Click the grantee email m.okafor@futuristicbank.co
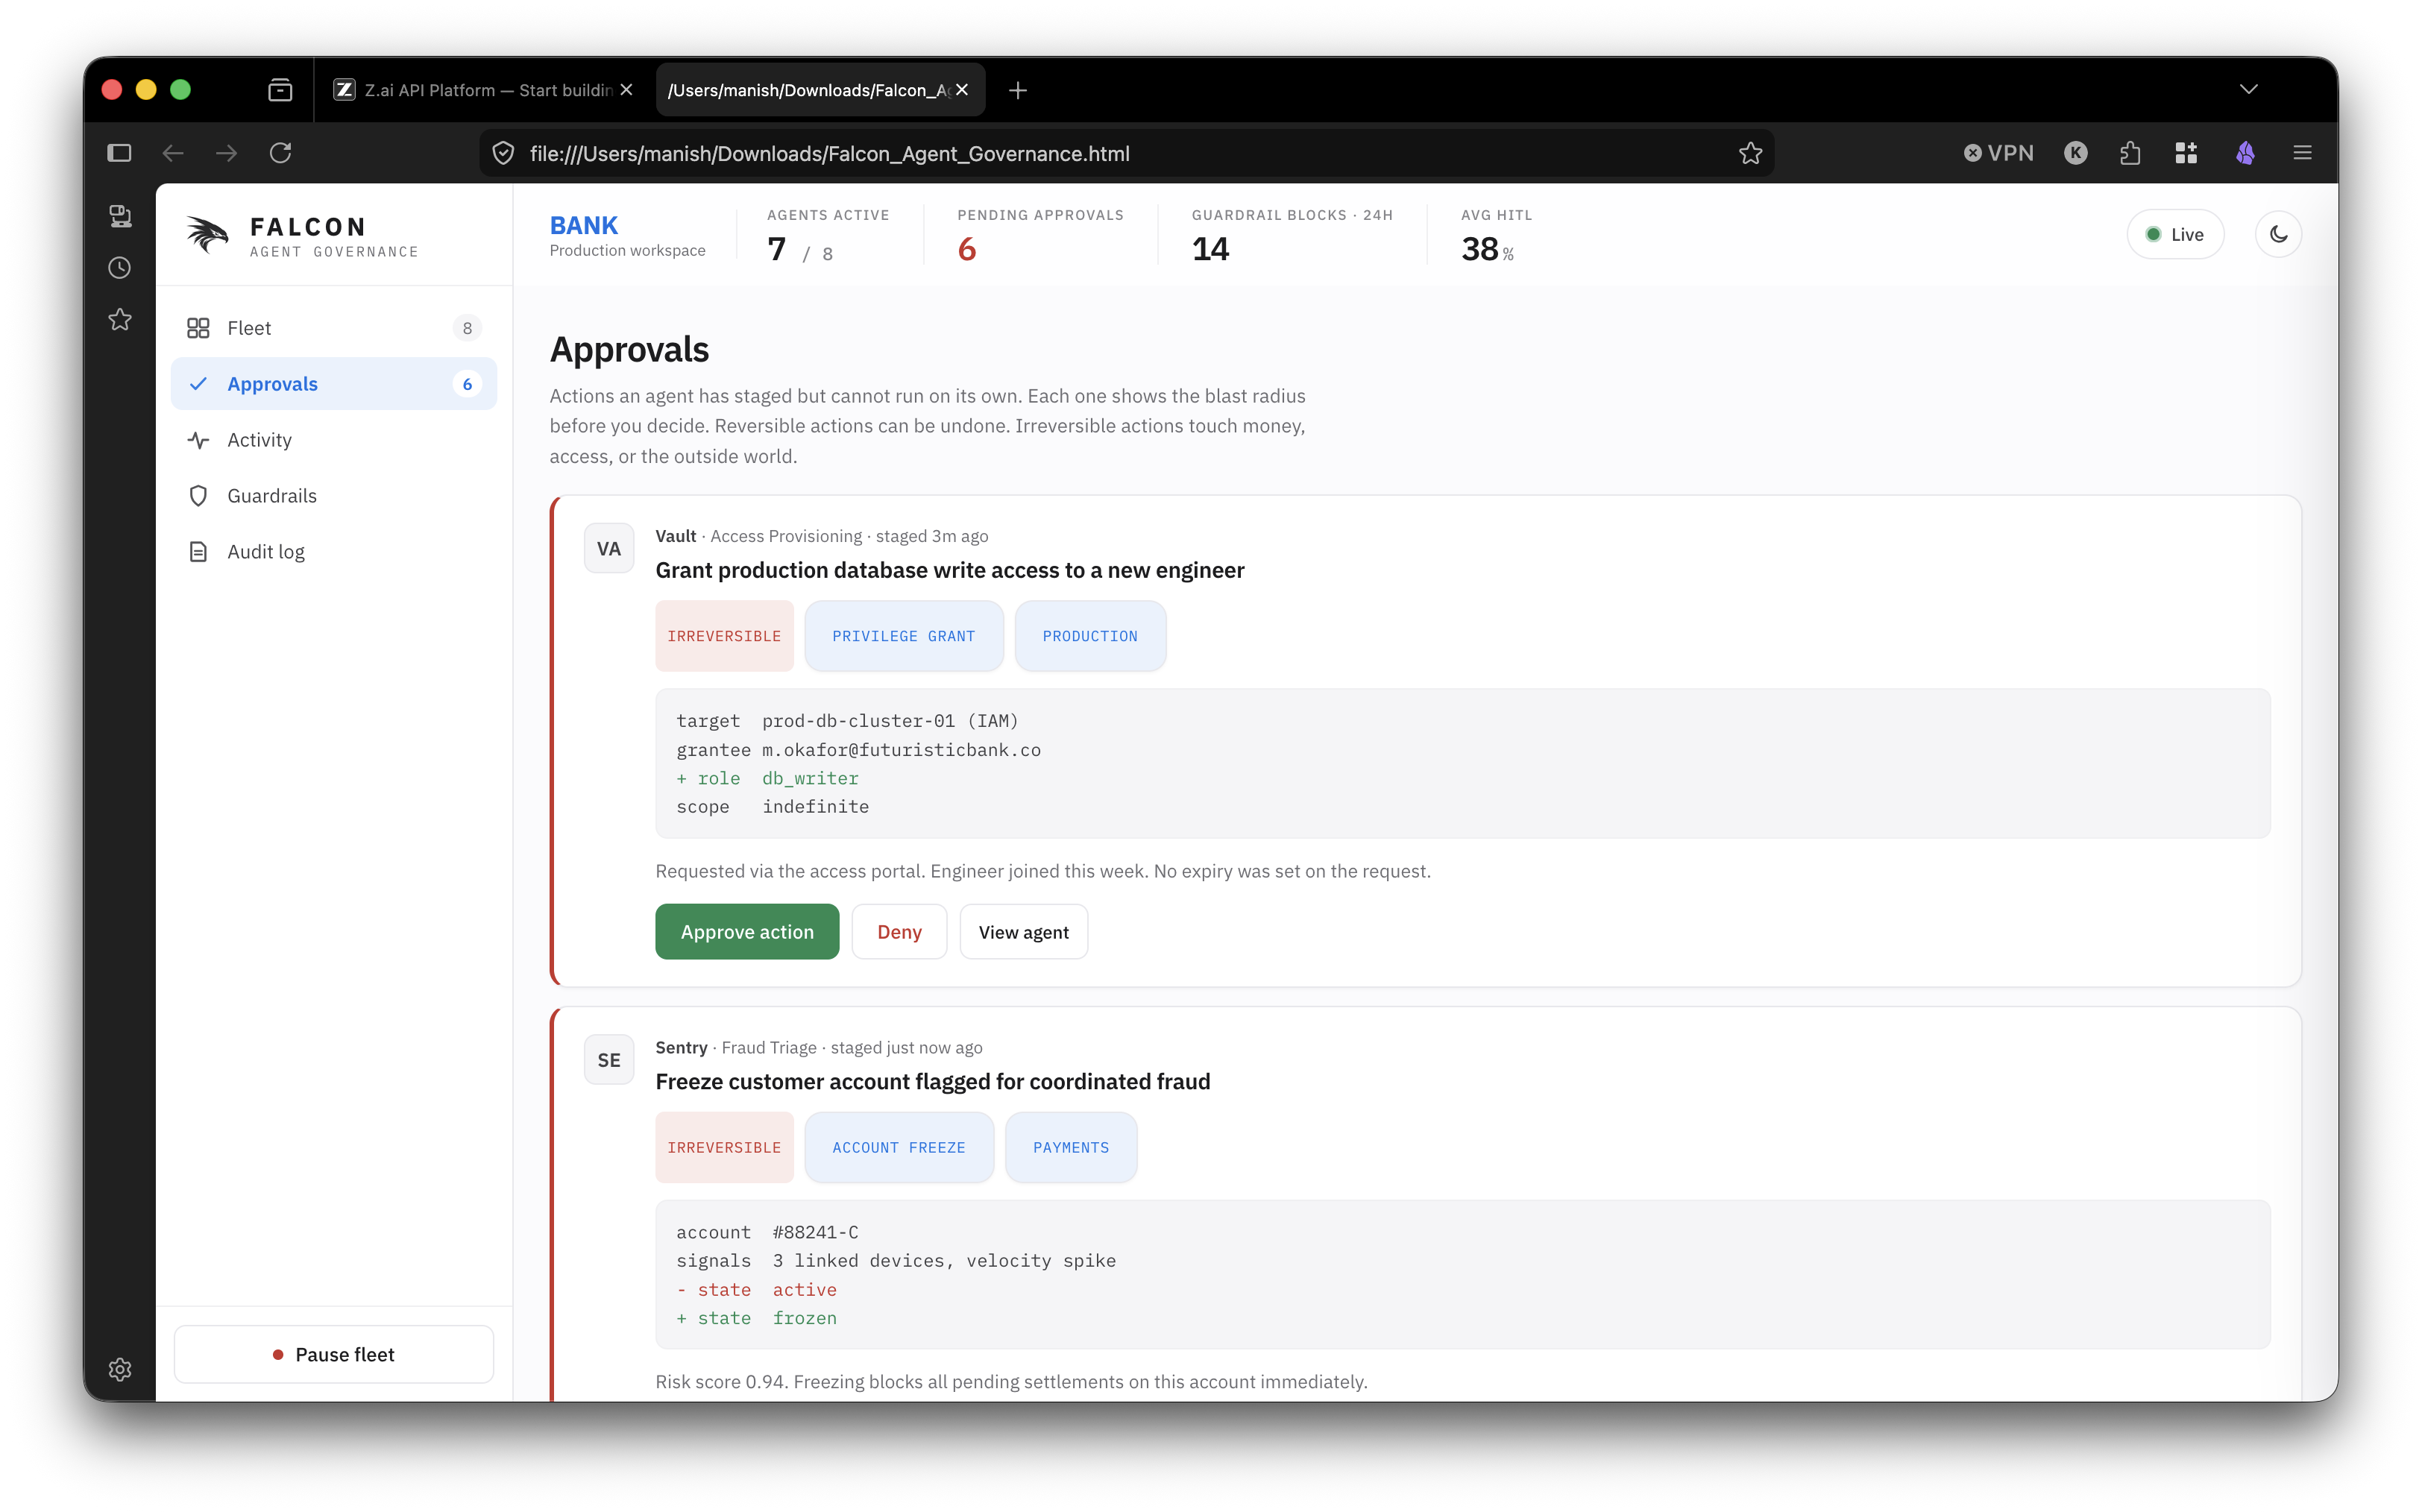Viewport: 2422px width, 1512px height. pos(901,750)
